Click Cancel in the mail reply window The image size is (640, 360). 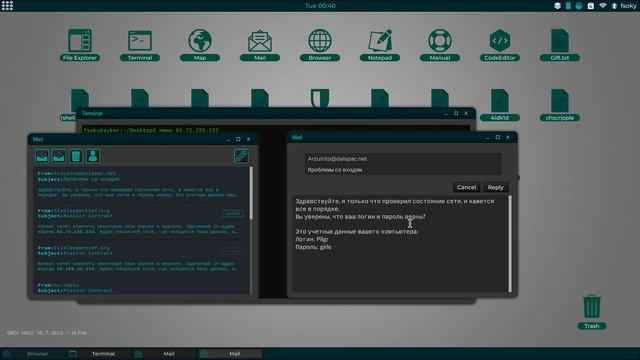click(x=466, y=187)
